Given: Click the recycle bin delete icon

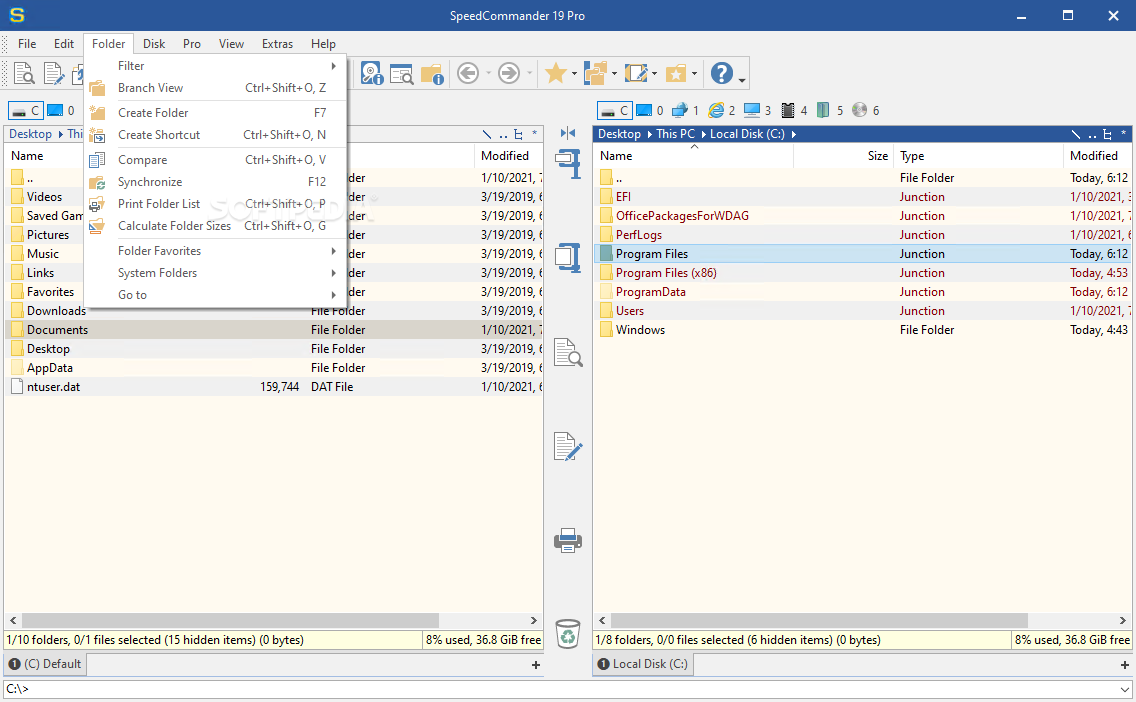Looking at the screenshot, I should click(568, 633).
